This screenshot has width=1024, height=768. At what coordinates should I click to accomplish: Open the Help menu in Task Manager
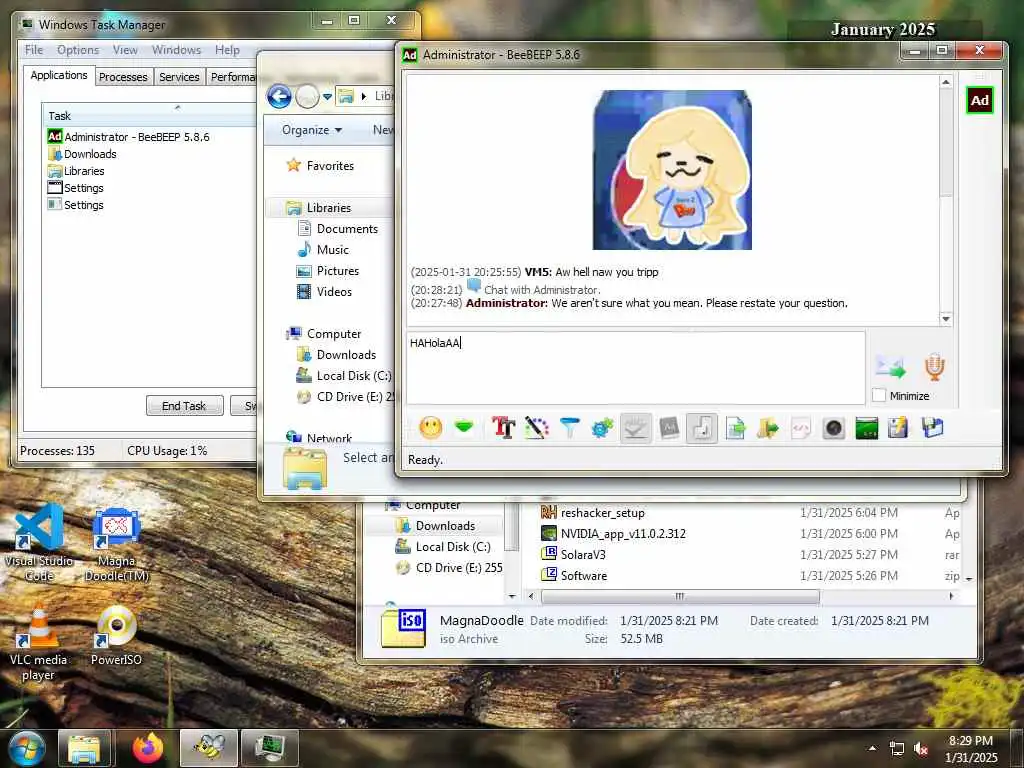227,50
